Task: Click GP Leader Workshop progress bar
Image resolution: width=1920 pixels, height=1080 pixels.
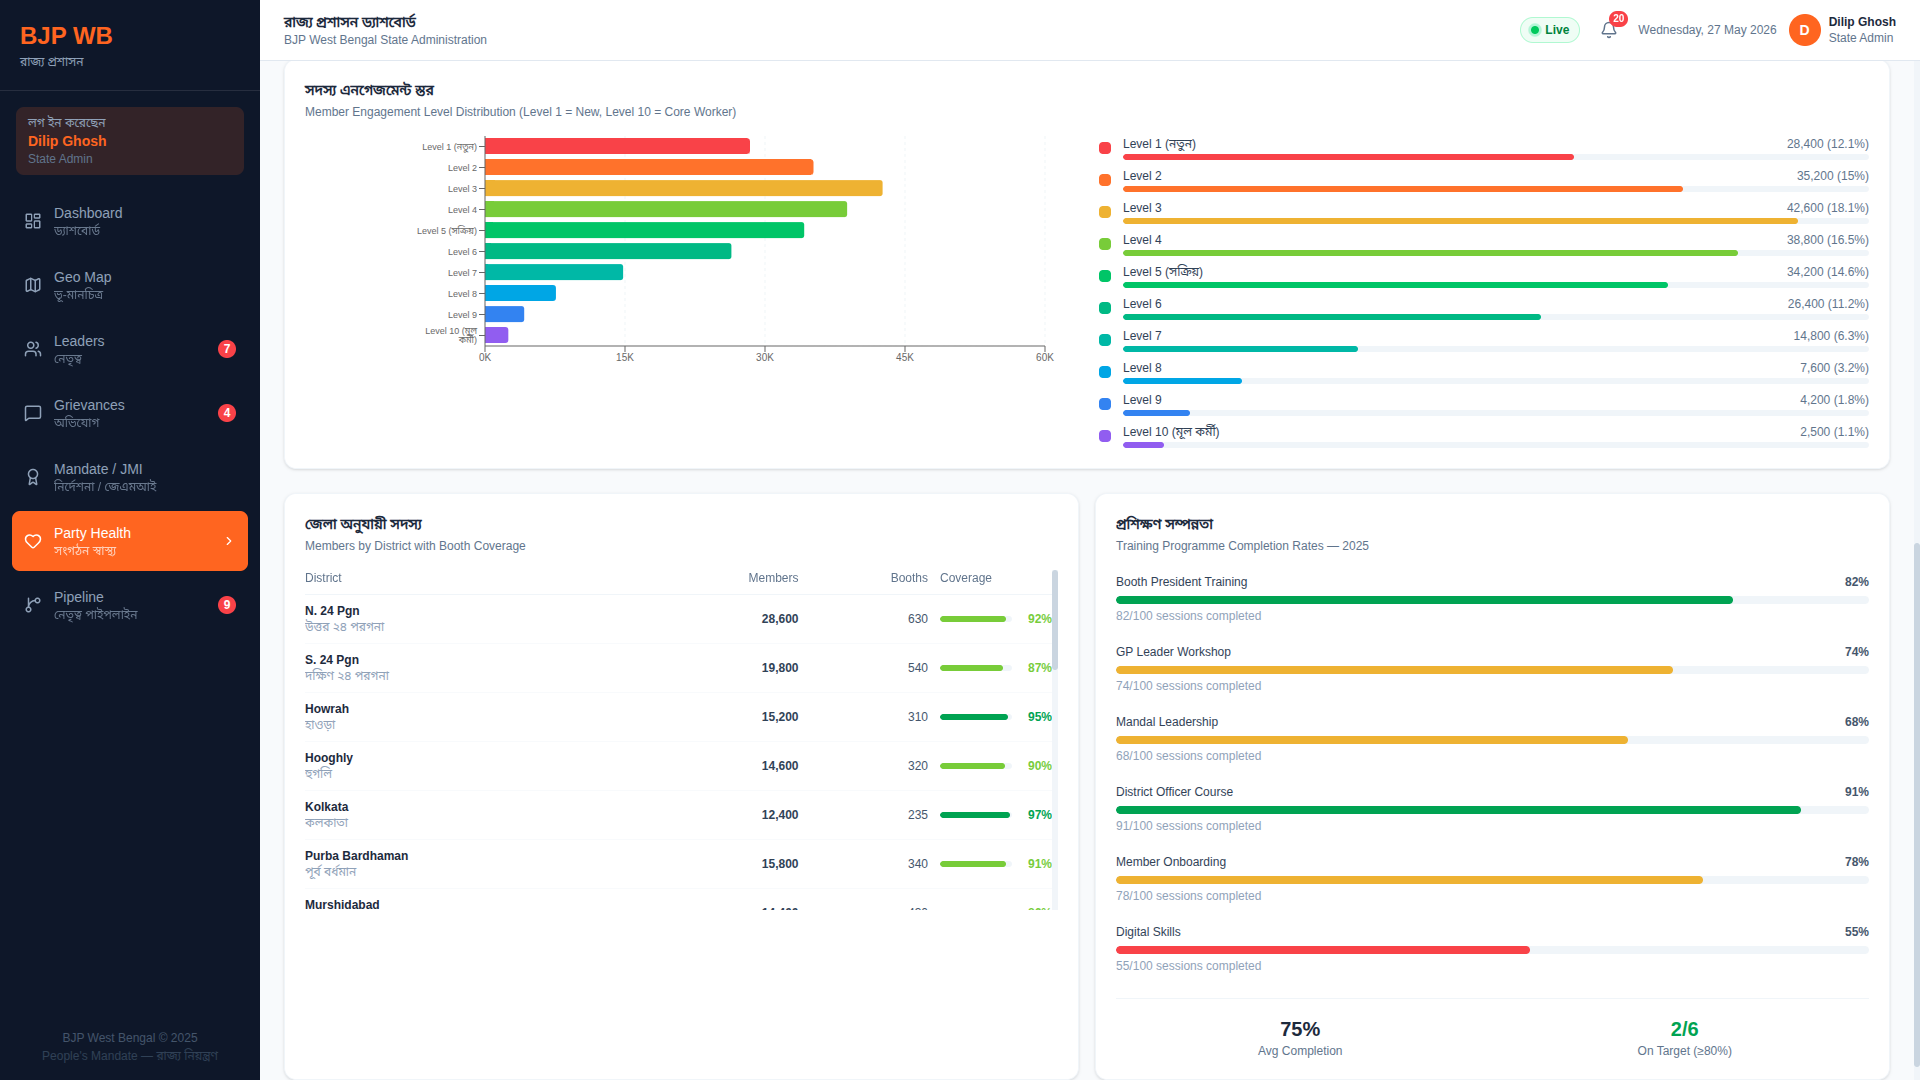Action: (x=1492, y=670)
